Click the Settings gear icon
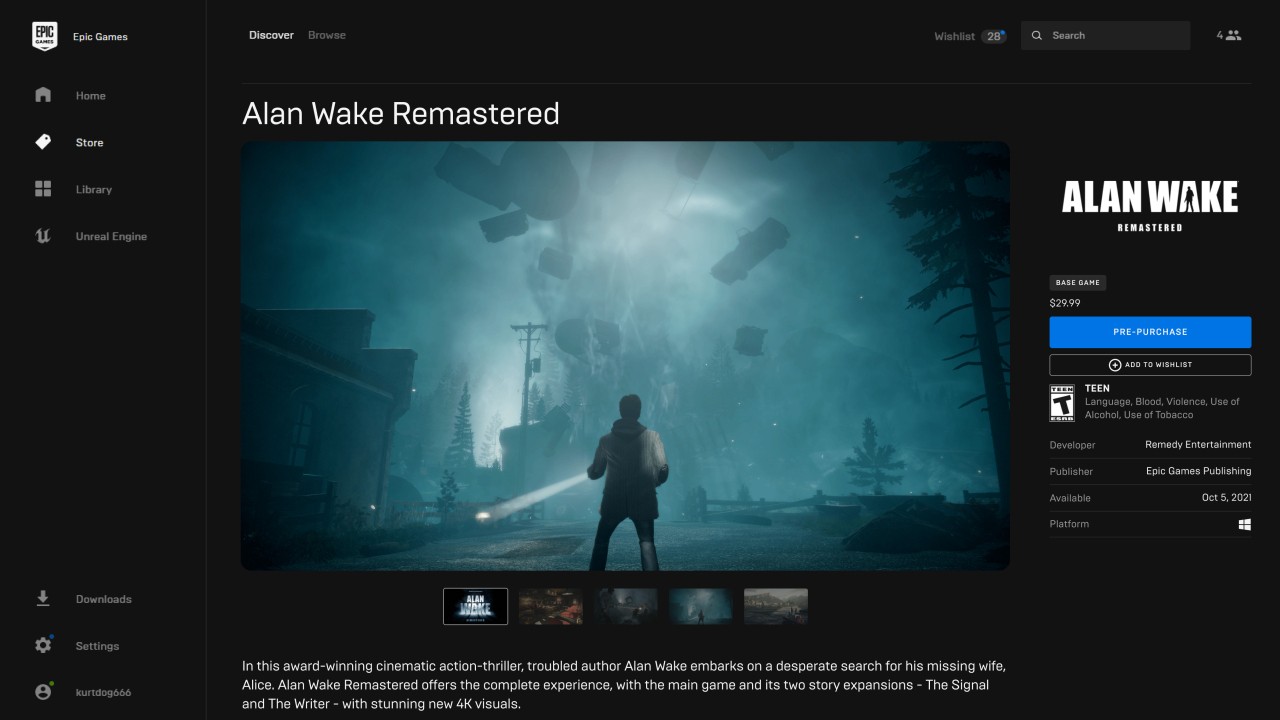 tap(43, 645)
